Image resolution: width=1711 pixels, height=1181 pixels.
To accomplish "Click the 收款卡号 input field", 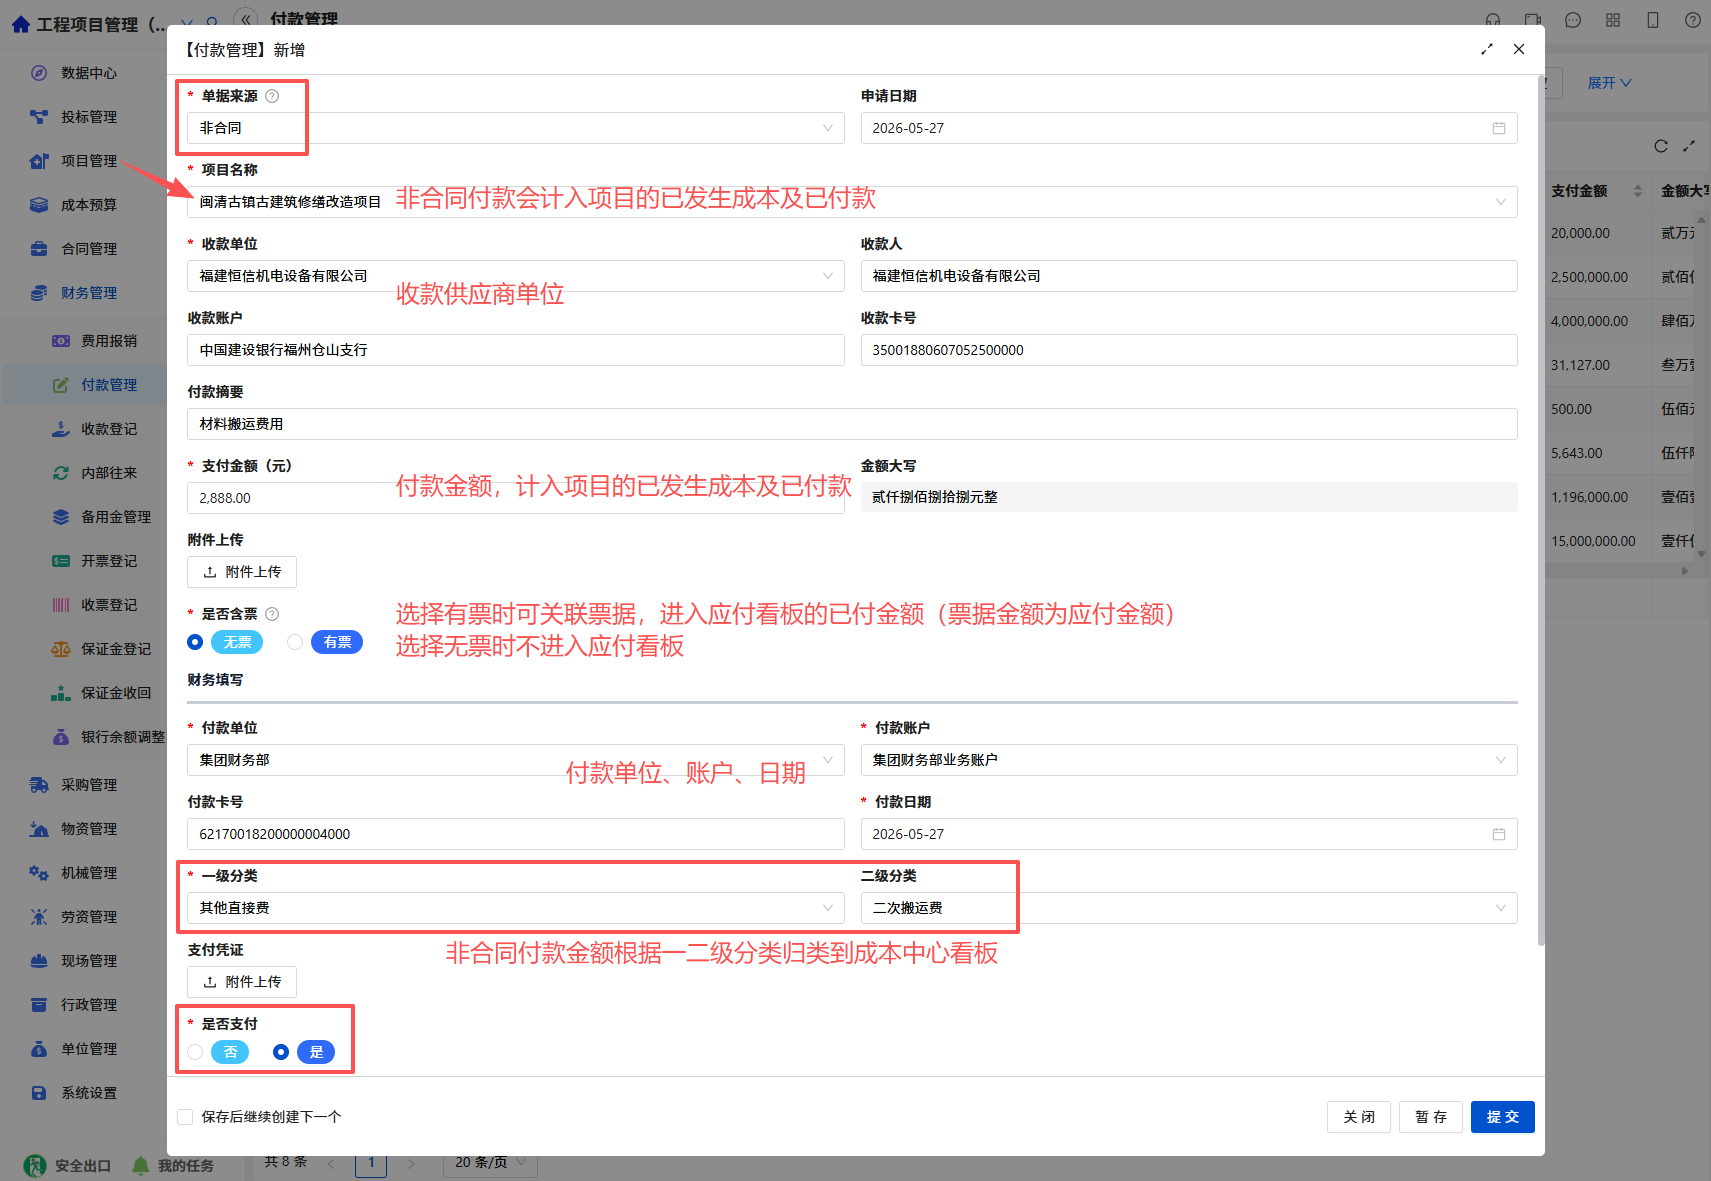I will 1189,350.
